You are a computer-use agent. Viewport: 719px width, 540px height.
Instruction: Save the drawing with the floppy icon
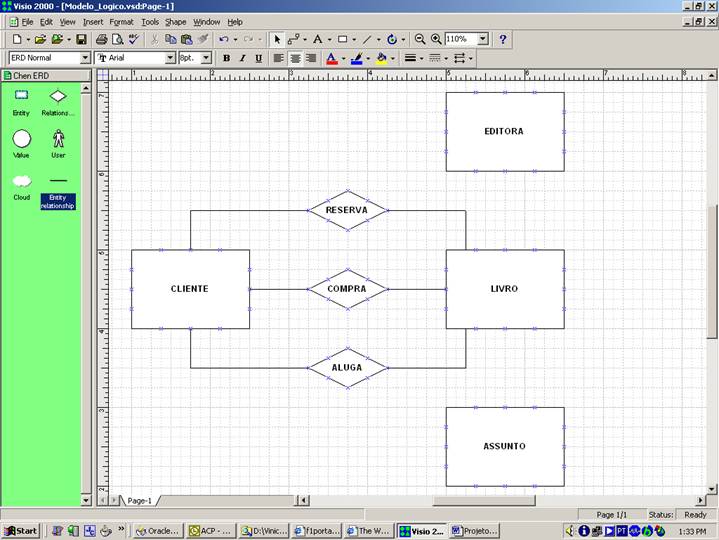81,39
